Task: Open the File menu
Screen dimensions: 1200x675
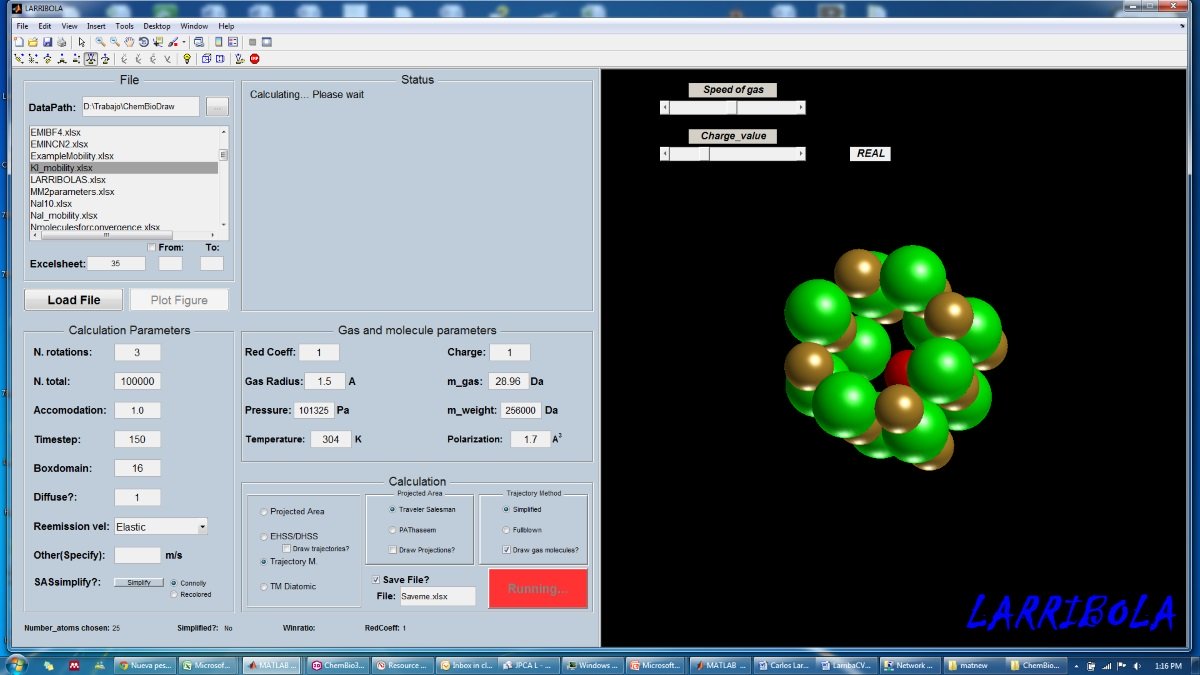Action: pyautogui.click(x=22, y=26)
